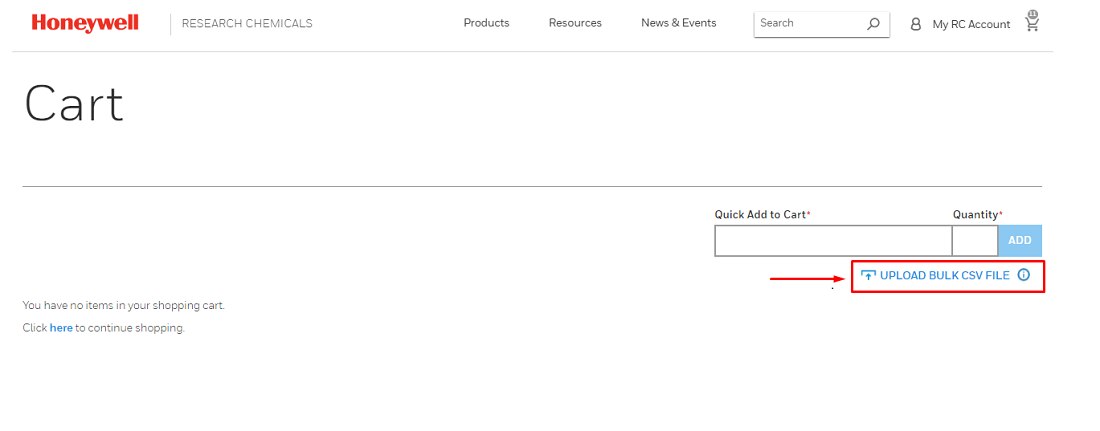
Task: Open the shopping cart icon in header
Action: tap(1032, 25)
